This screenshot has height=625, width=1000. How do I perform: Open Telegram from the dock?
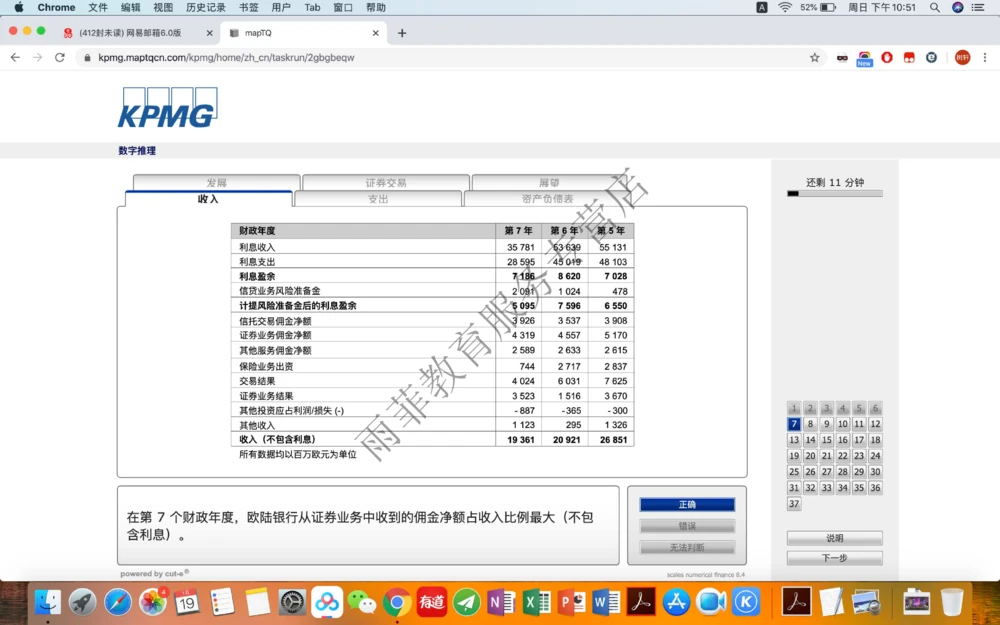pos(465,603)
